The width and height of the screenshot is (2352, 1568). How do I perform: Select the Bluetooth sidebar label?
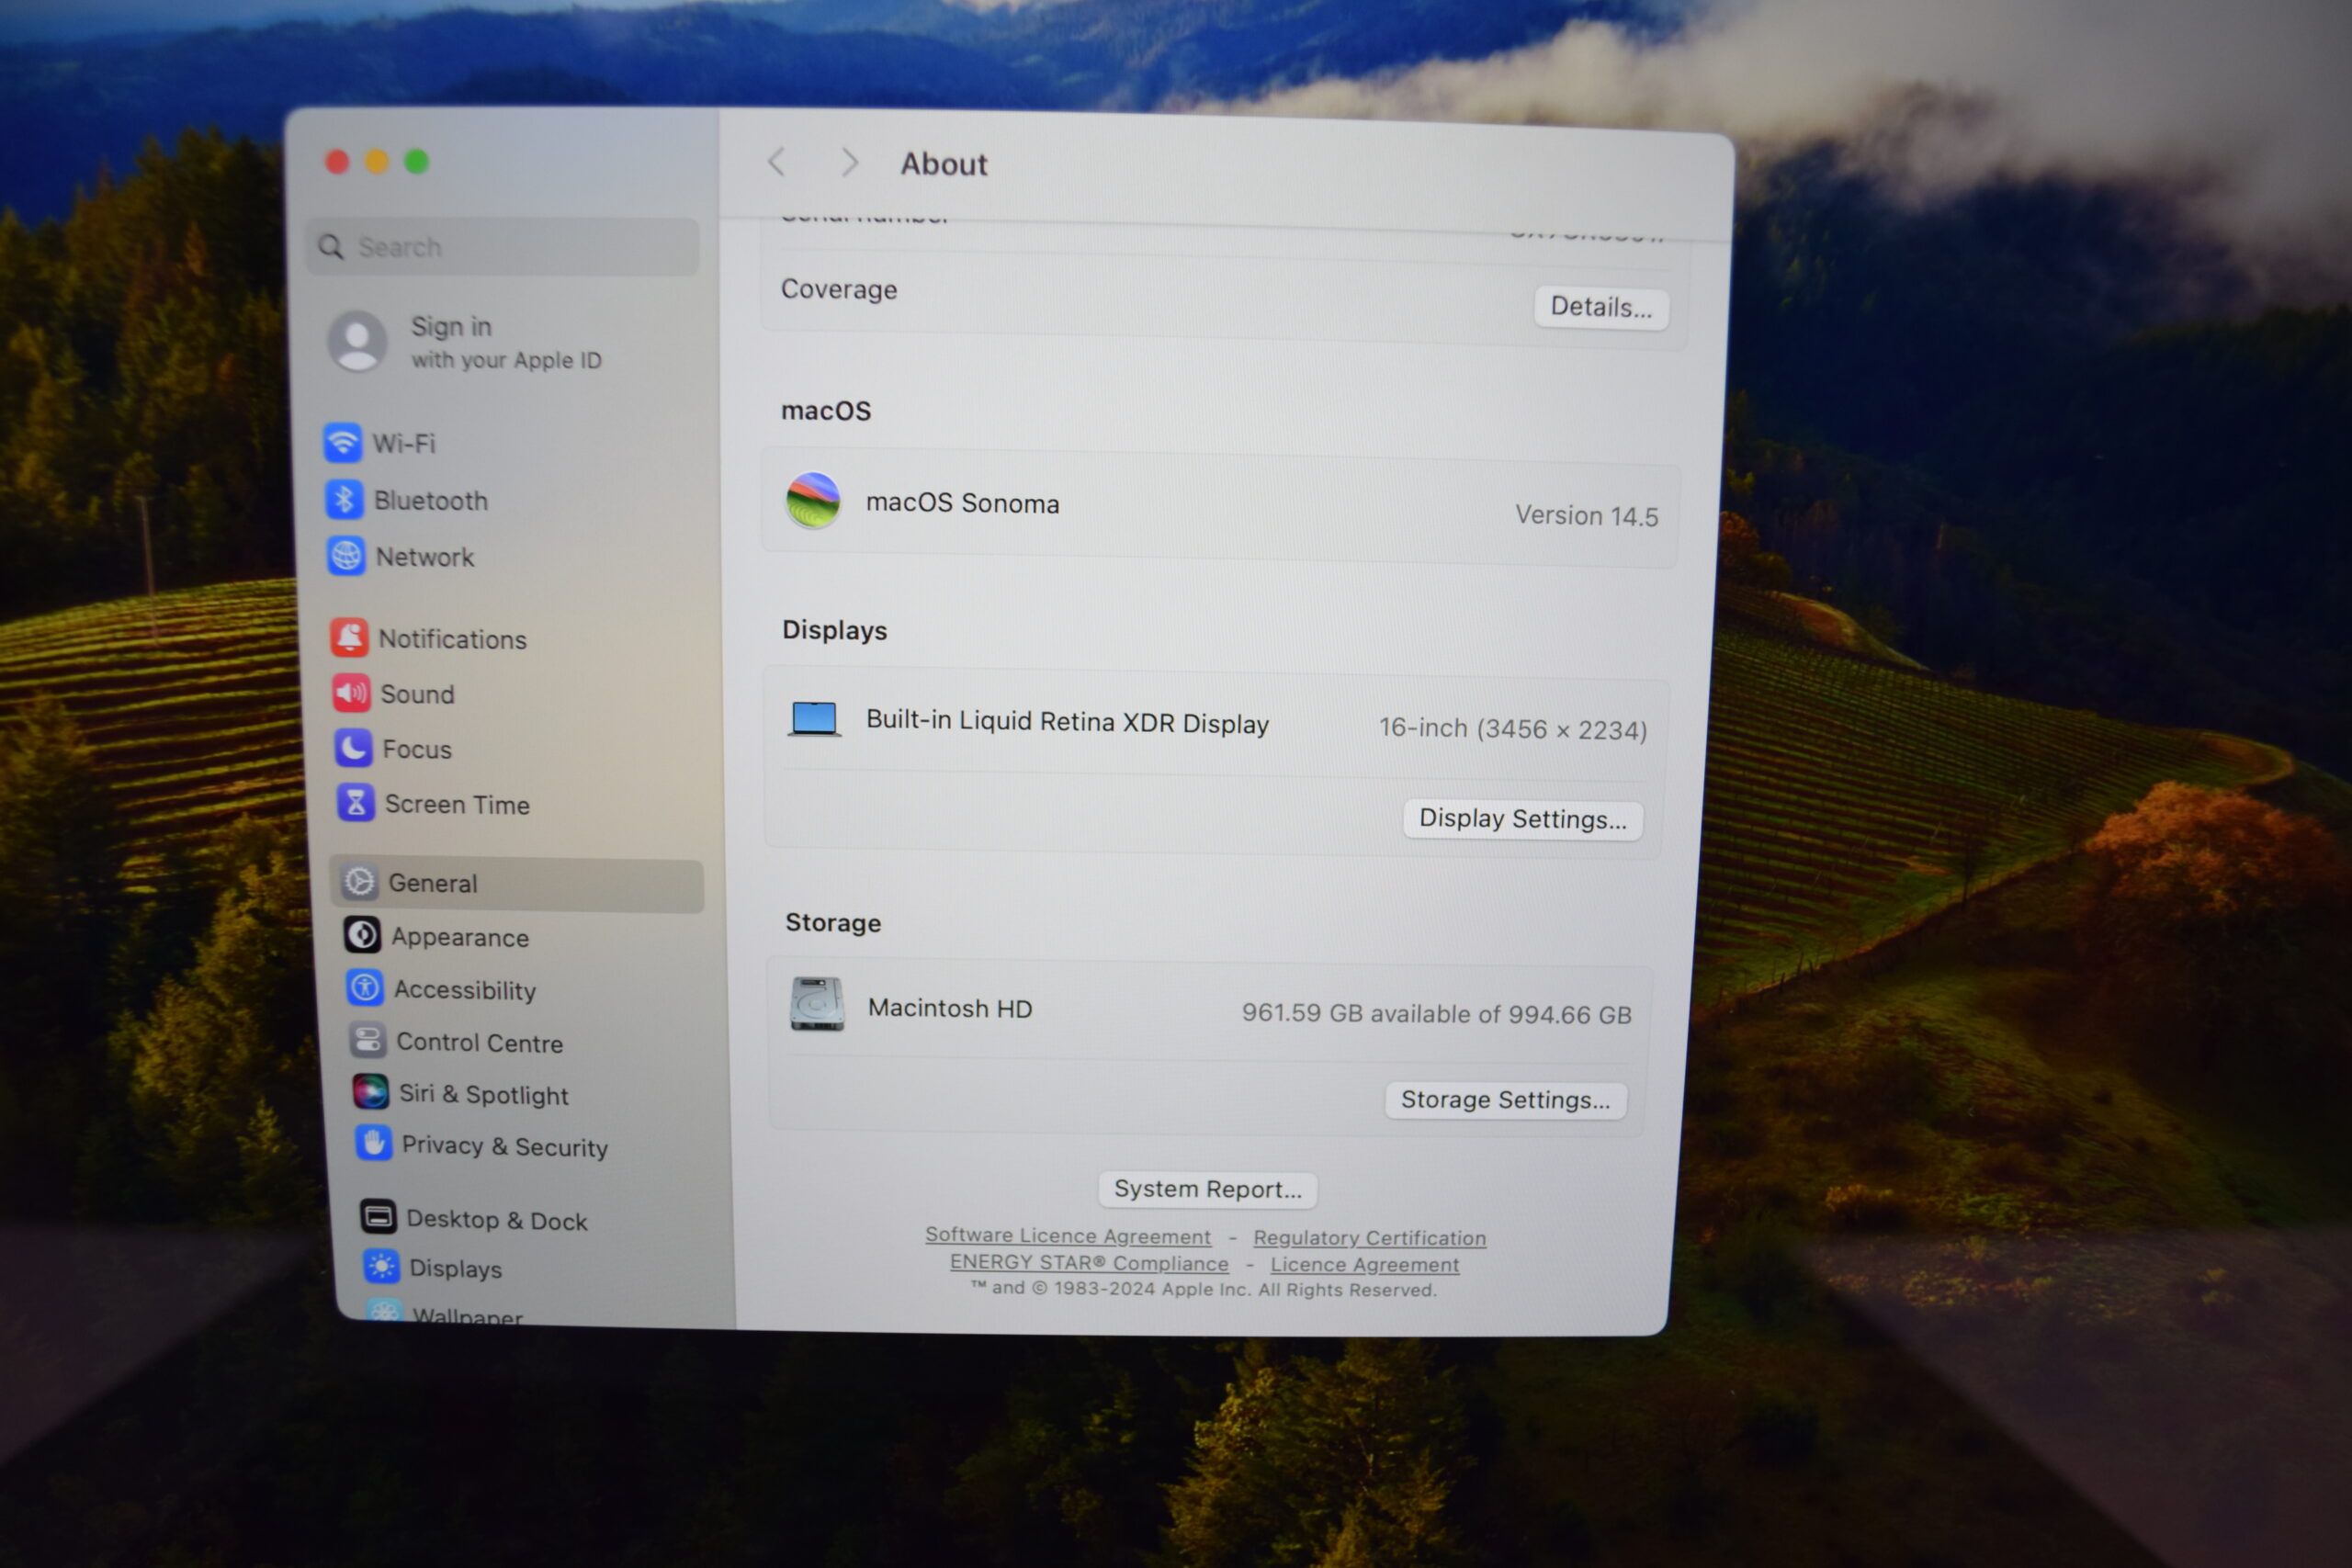(x=431, y=500)
